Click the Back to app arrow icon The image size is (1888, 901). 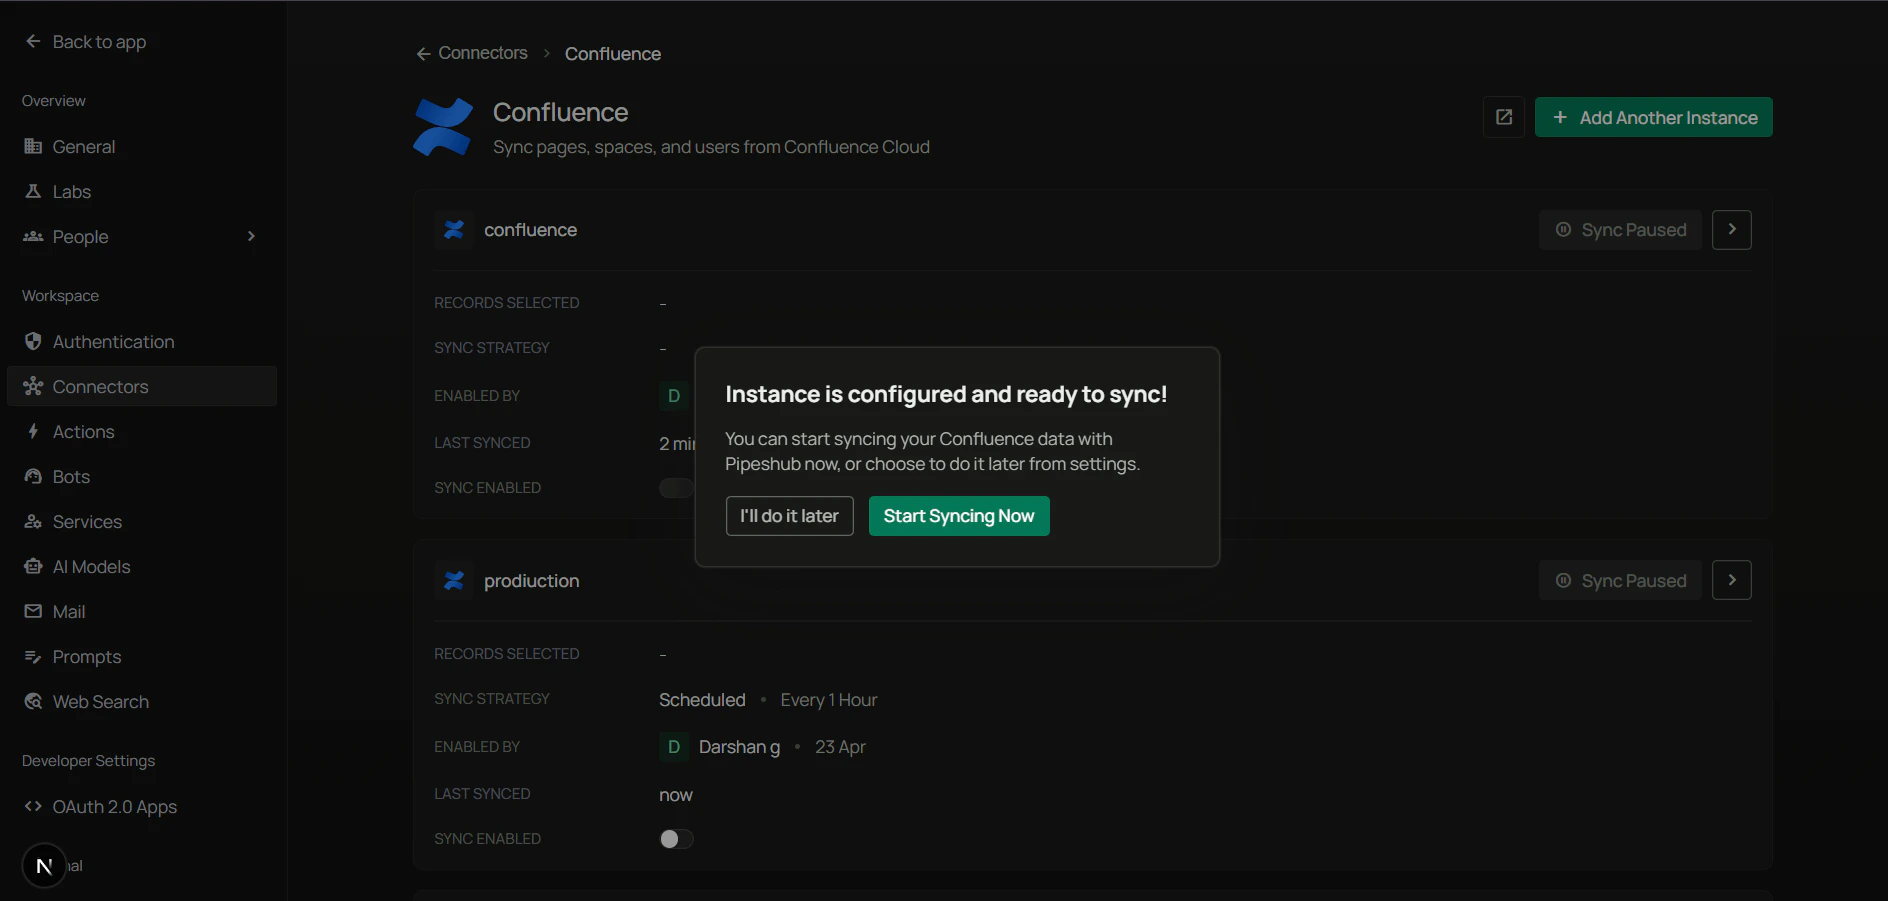pos(33,41)
